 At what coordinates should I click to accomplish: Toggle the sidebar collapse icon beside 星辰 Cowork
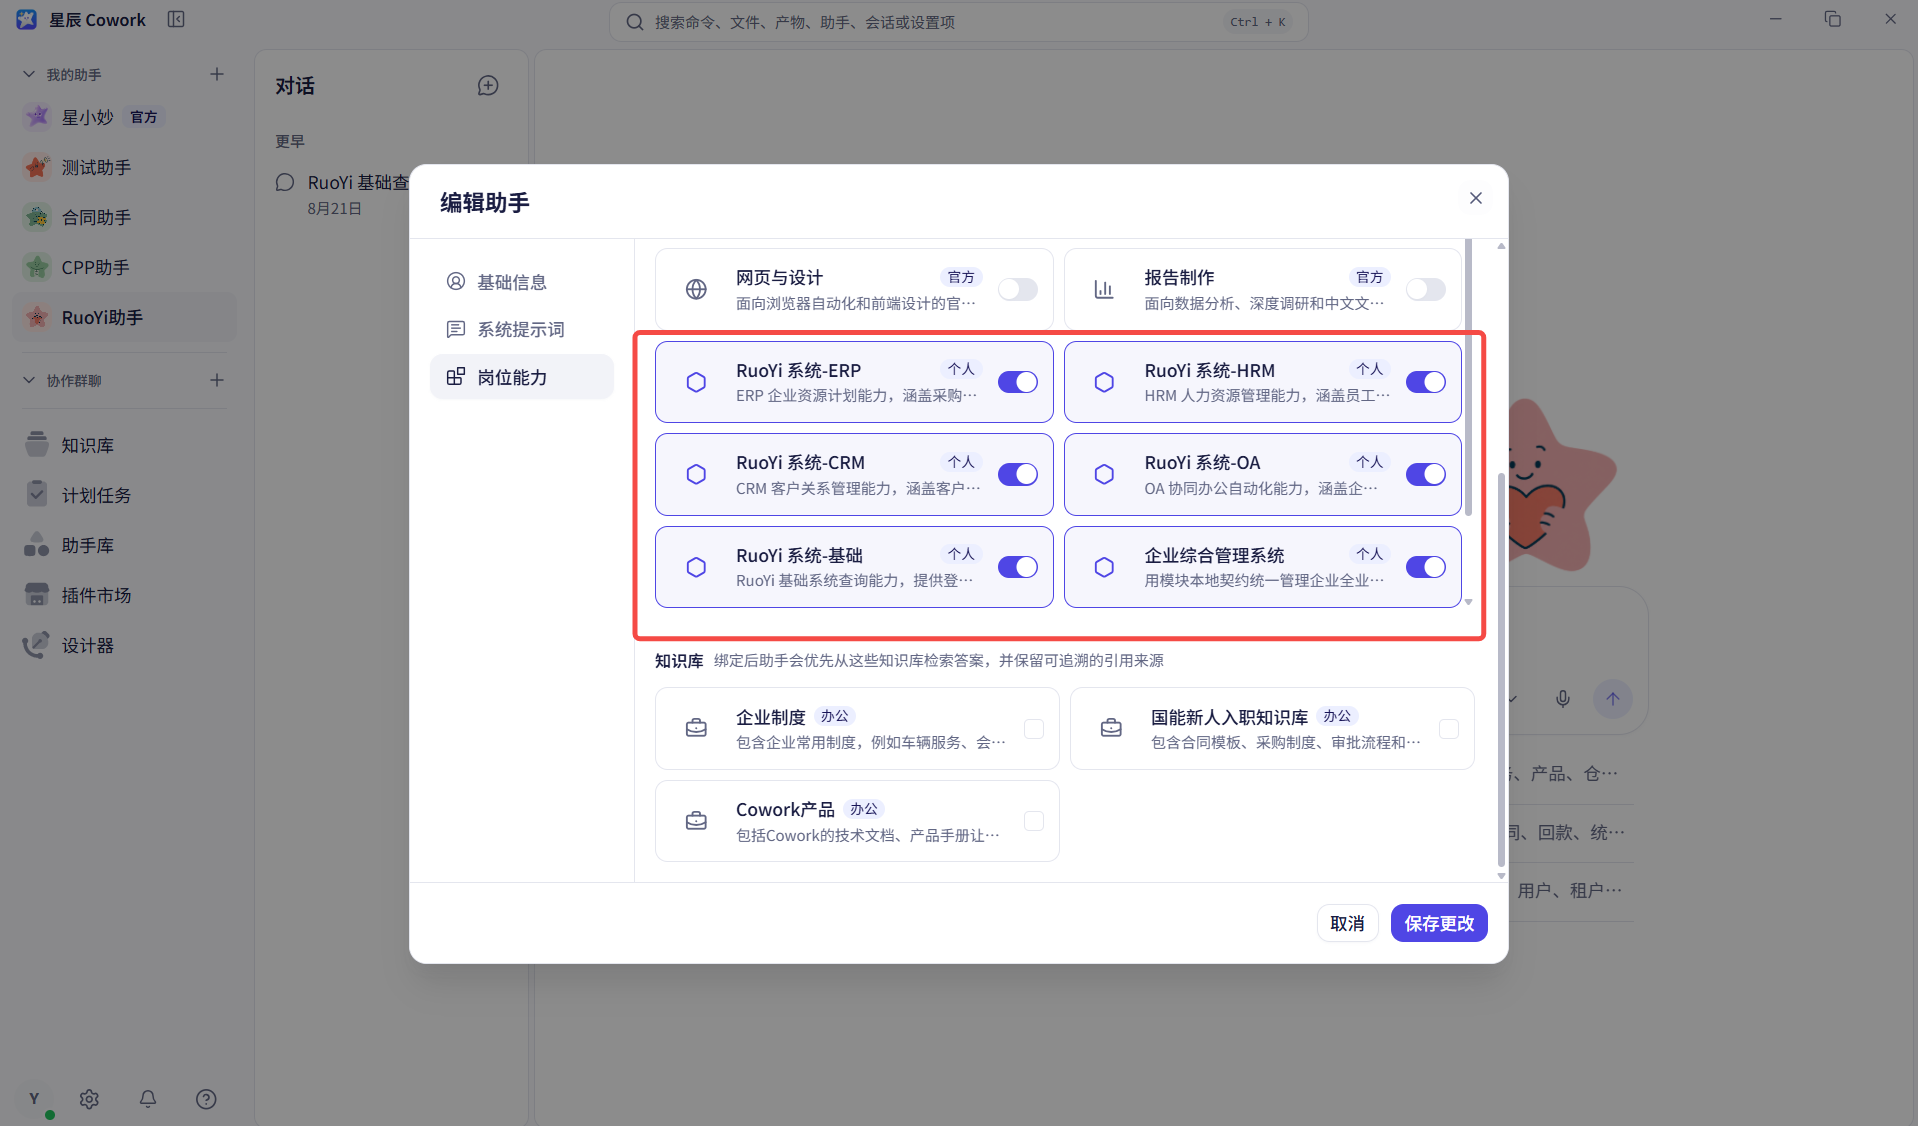pyautogui.click(x=176, y=19)
